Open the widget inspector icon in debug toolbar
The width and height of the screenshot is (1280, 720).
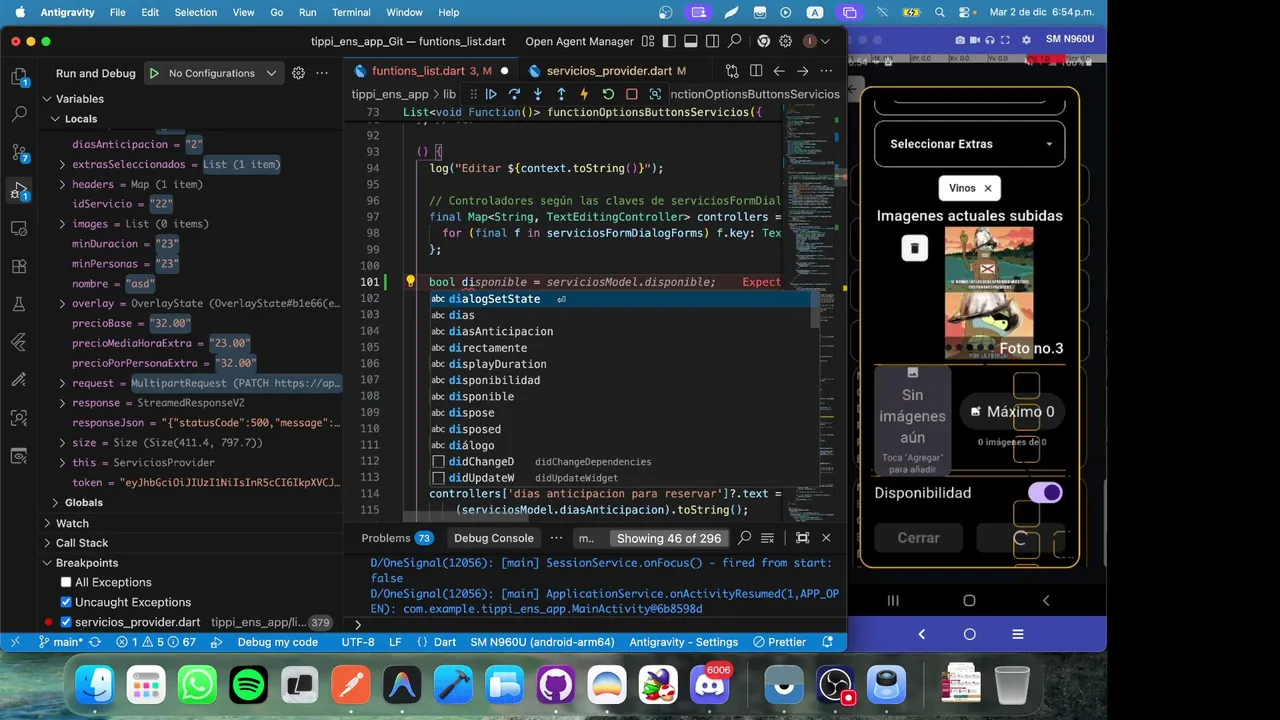point(656,94)
